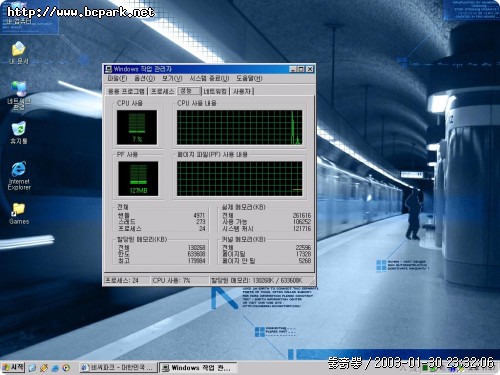Viewport: 500px width, 375px height.
Task: Click the CPU usage gauge showing 7%
Action: click(137, 127)
